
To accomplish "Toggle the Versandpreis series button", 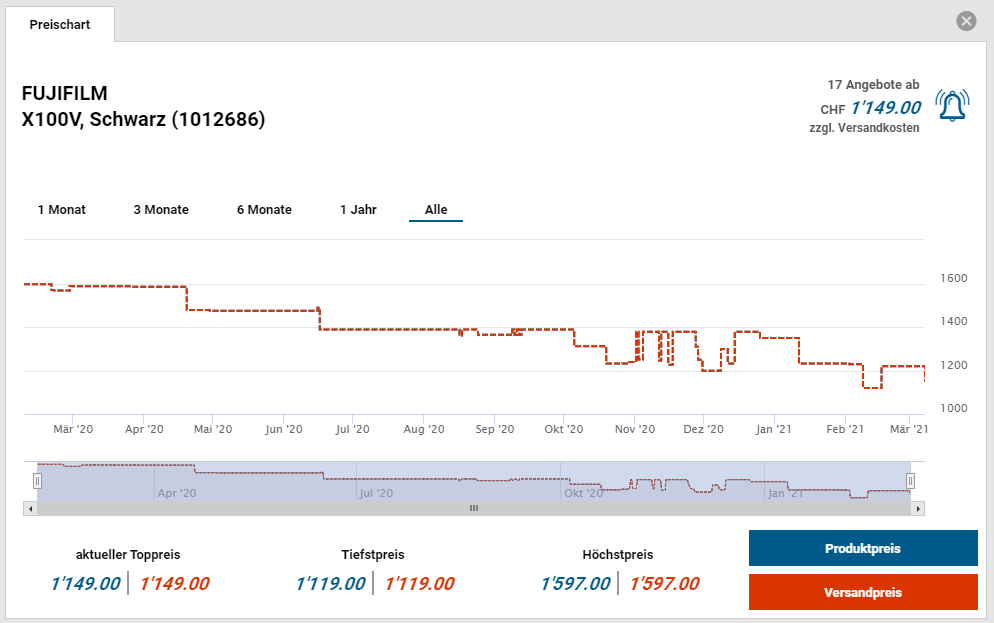I will (x=862, y=592).
